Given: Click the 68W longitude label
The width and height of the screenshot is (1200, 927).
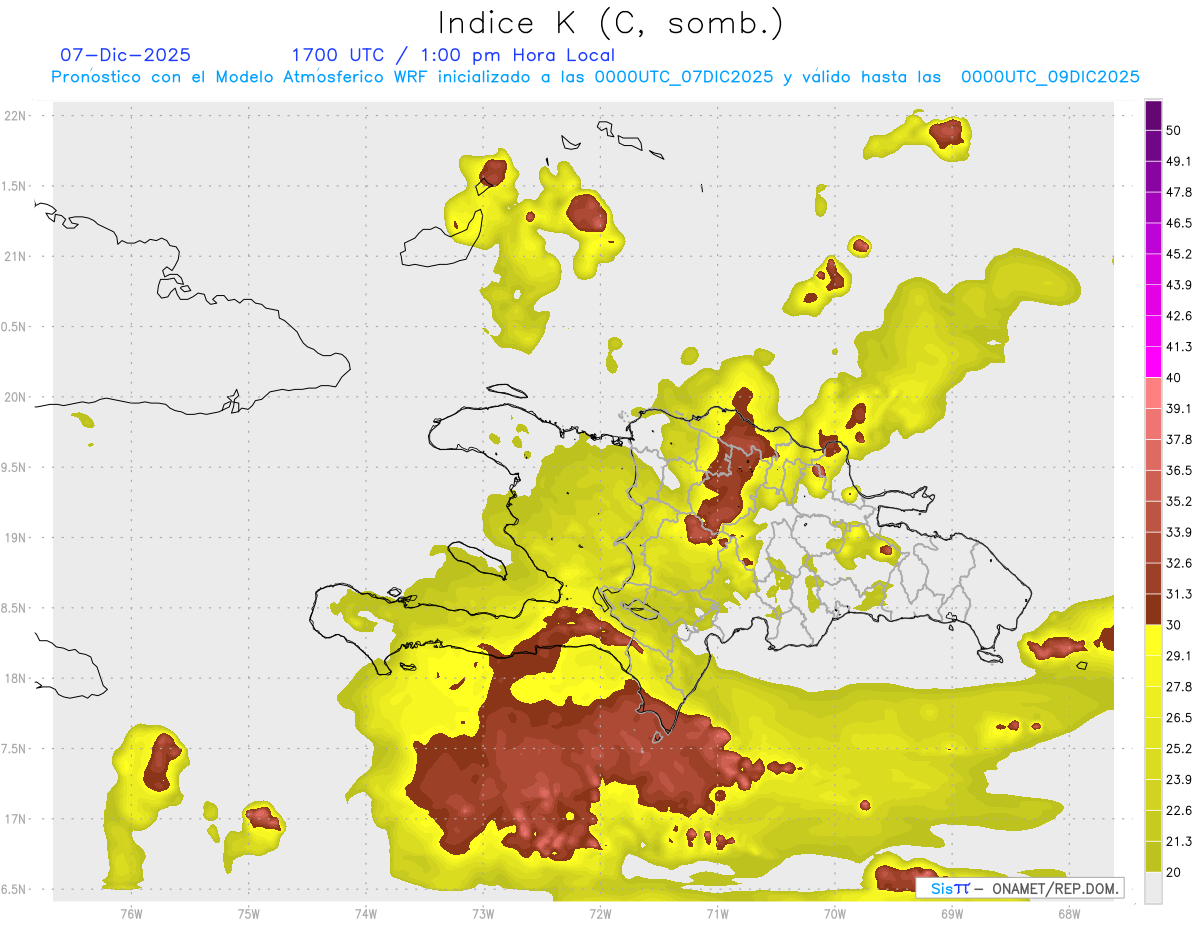Looking at the screenshot, I should click(x=1069, y=913).
